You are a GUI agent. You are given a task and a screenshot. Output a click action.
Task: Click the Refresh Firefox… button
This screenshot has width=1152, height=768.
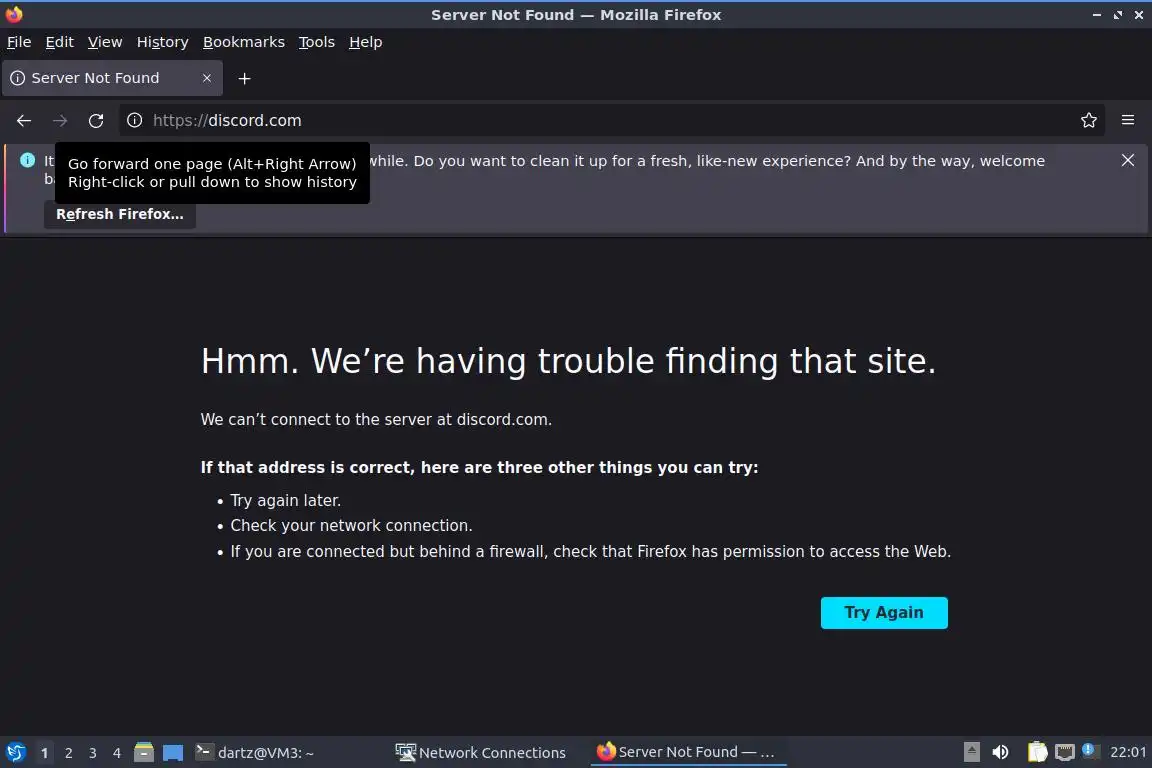(120, 214)
